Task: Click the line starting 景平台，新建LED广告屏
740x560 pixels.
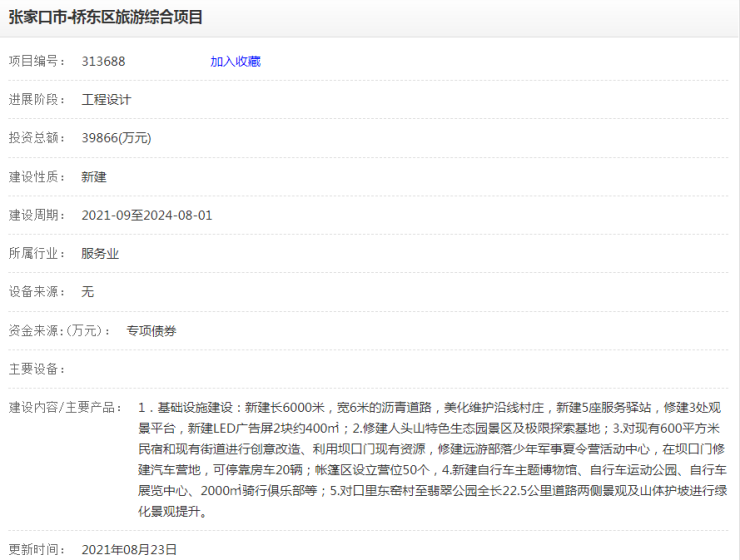Action: pos(429,428)
